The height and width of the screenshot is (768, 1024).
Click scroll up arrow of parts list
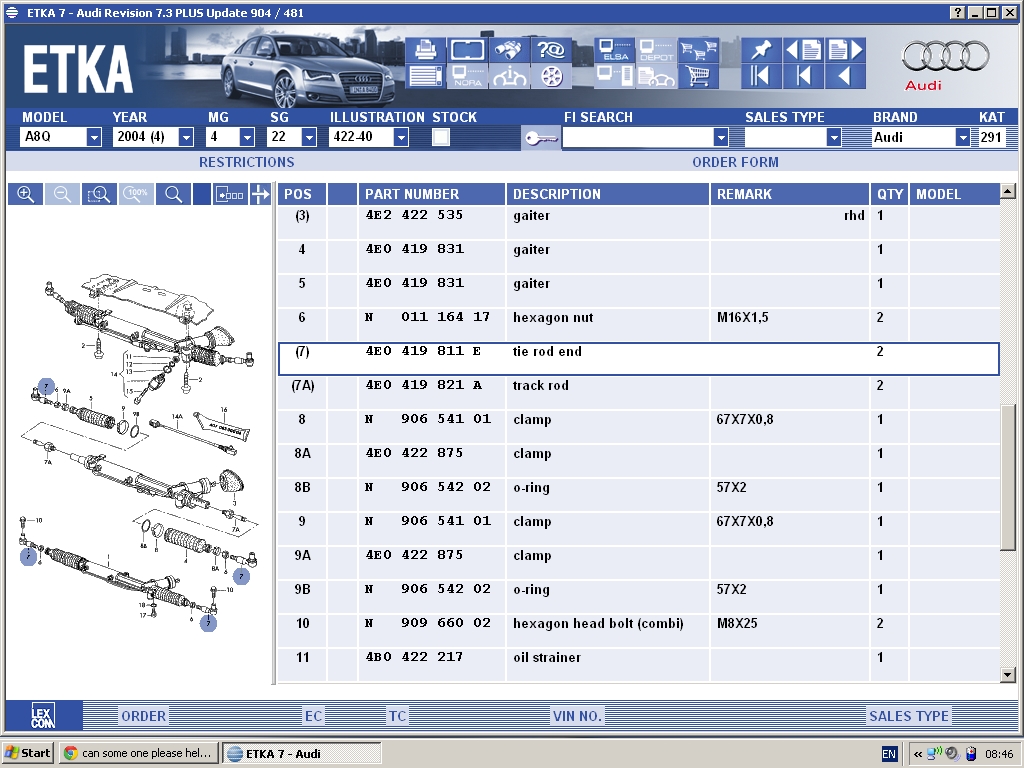(1007, 191)
